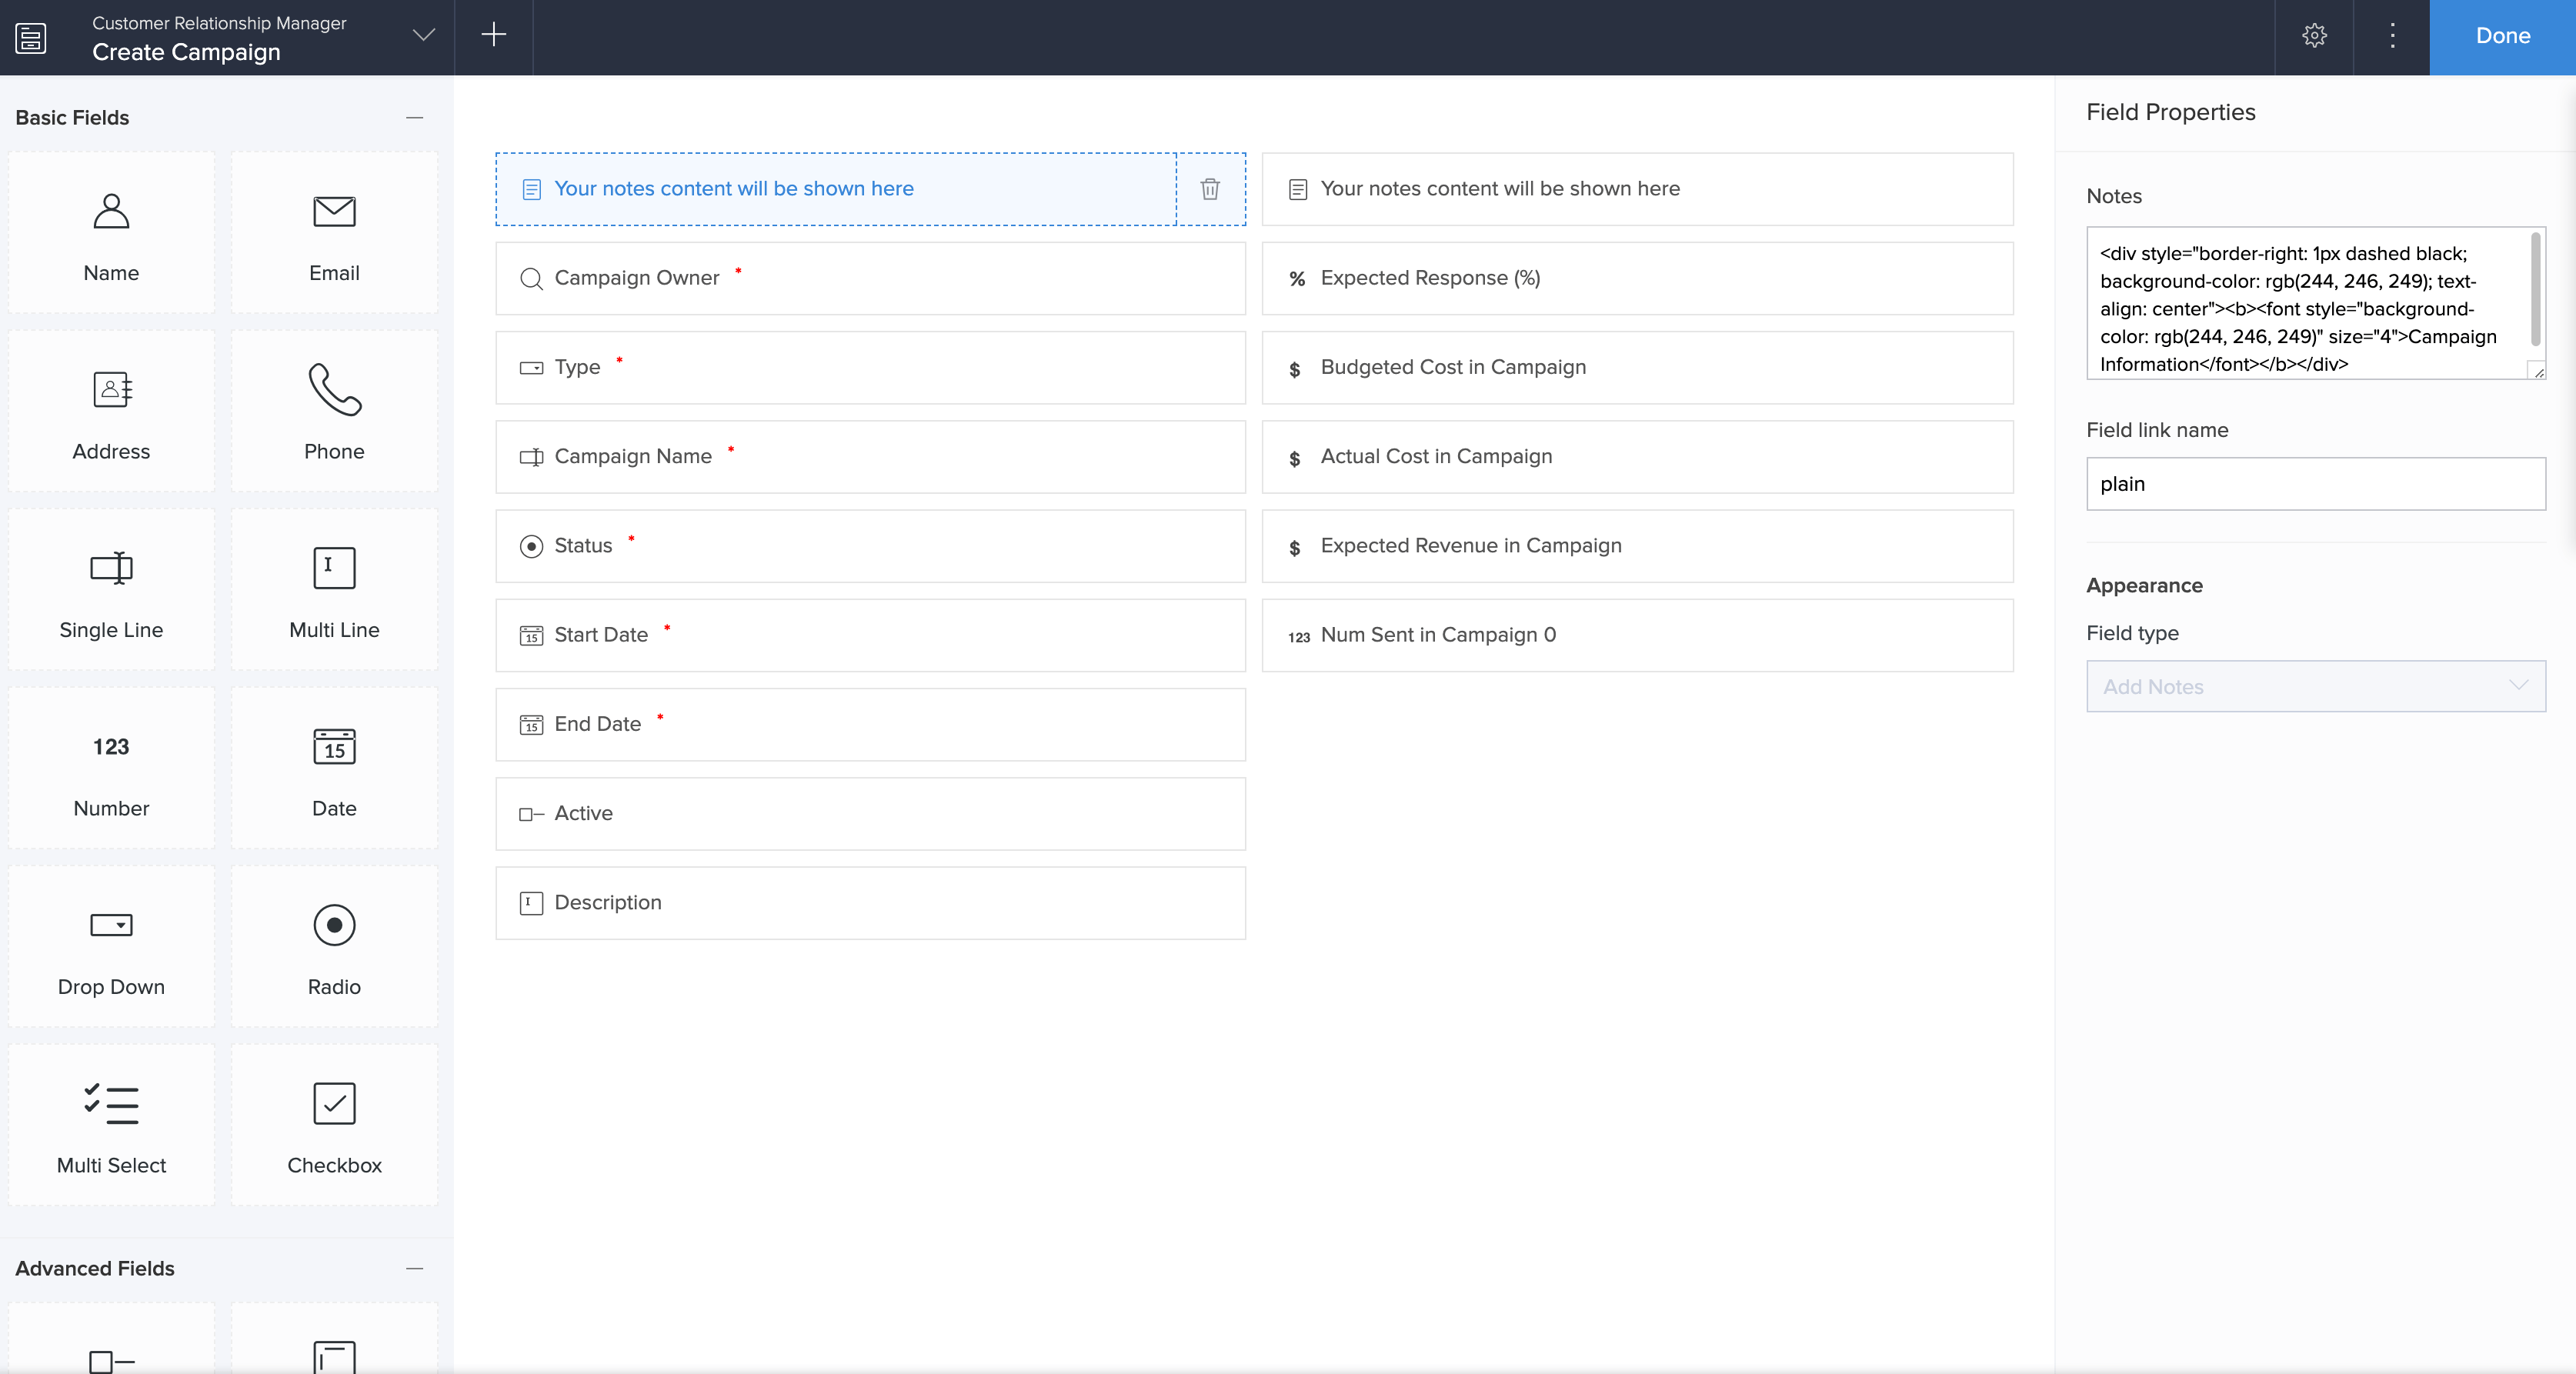Click the Done button
The image size is (2576, 1374).
[x=2502, y=36]
